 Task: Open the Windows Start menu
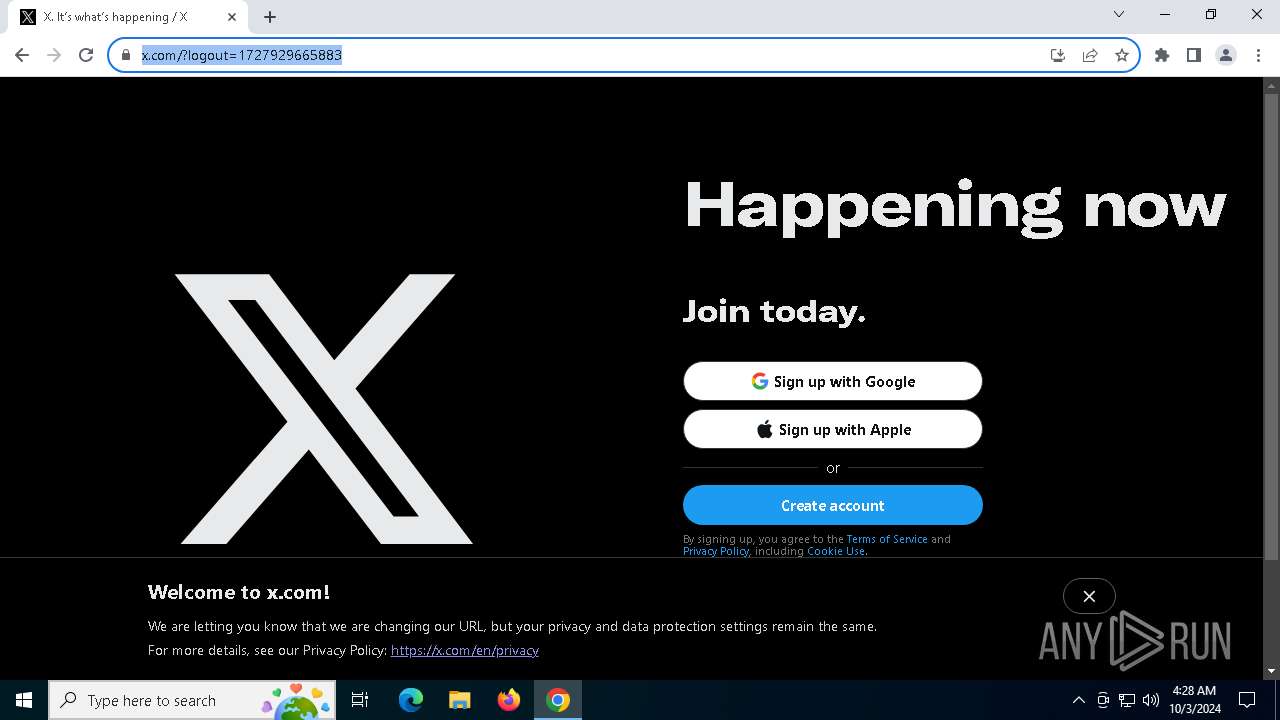24,700
